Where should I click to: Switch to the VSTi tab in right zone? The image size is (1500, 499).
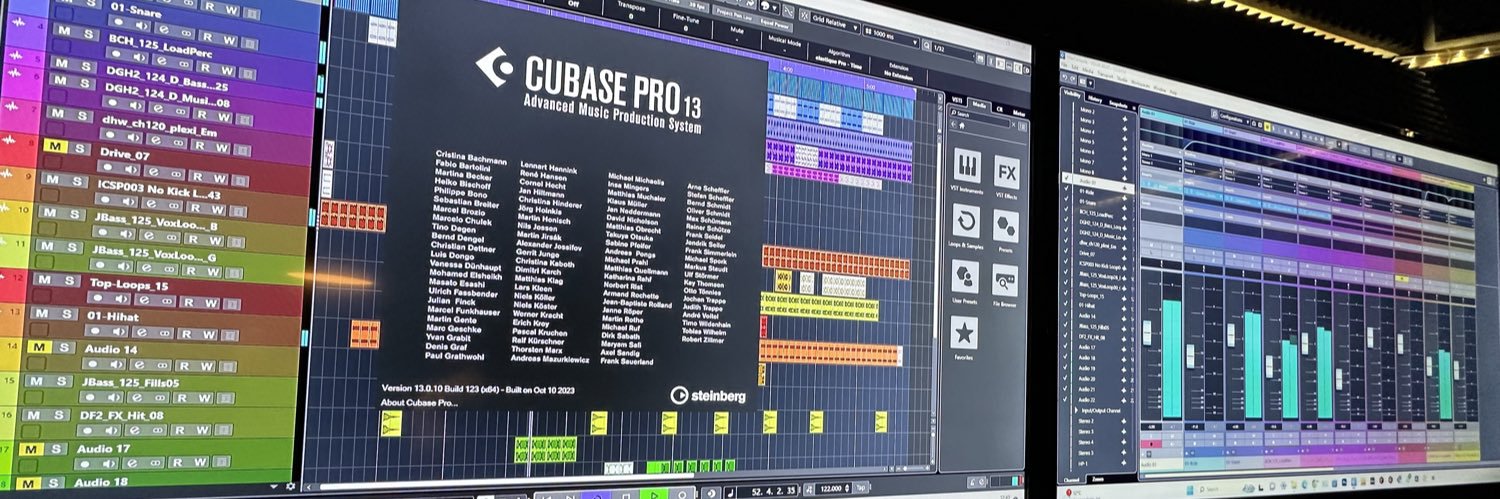[957, 100]
